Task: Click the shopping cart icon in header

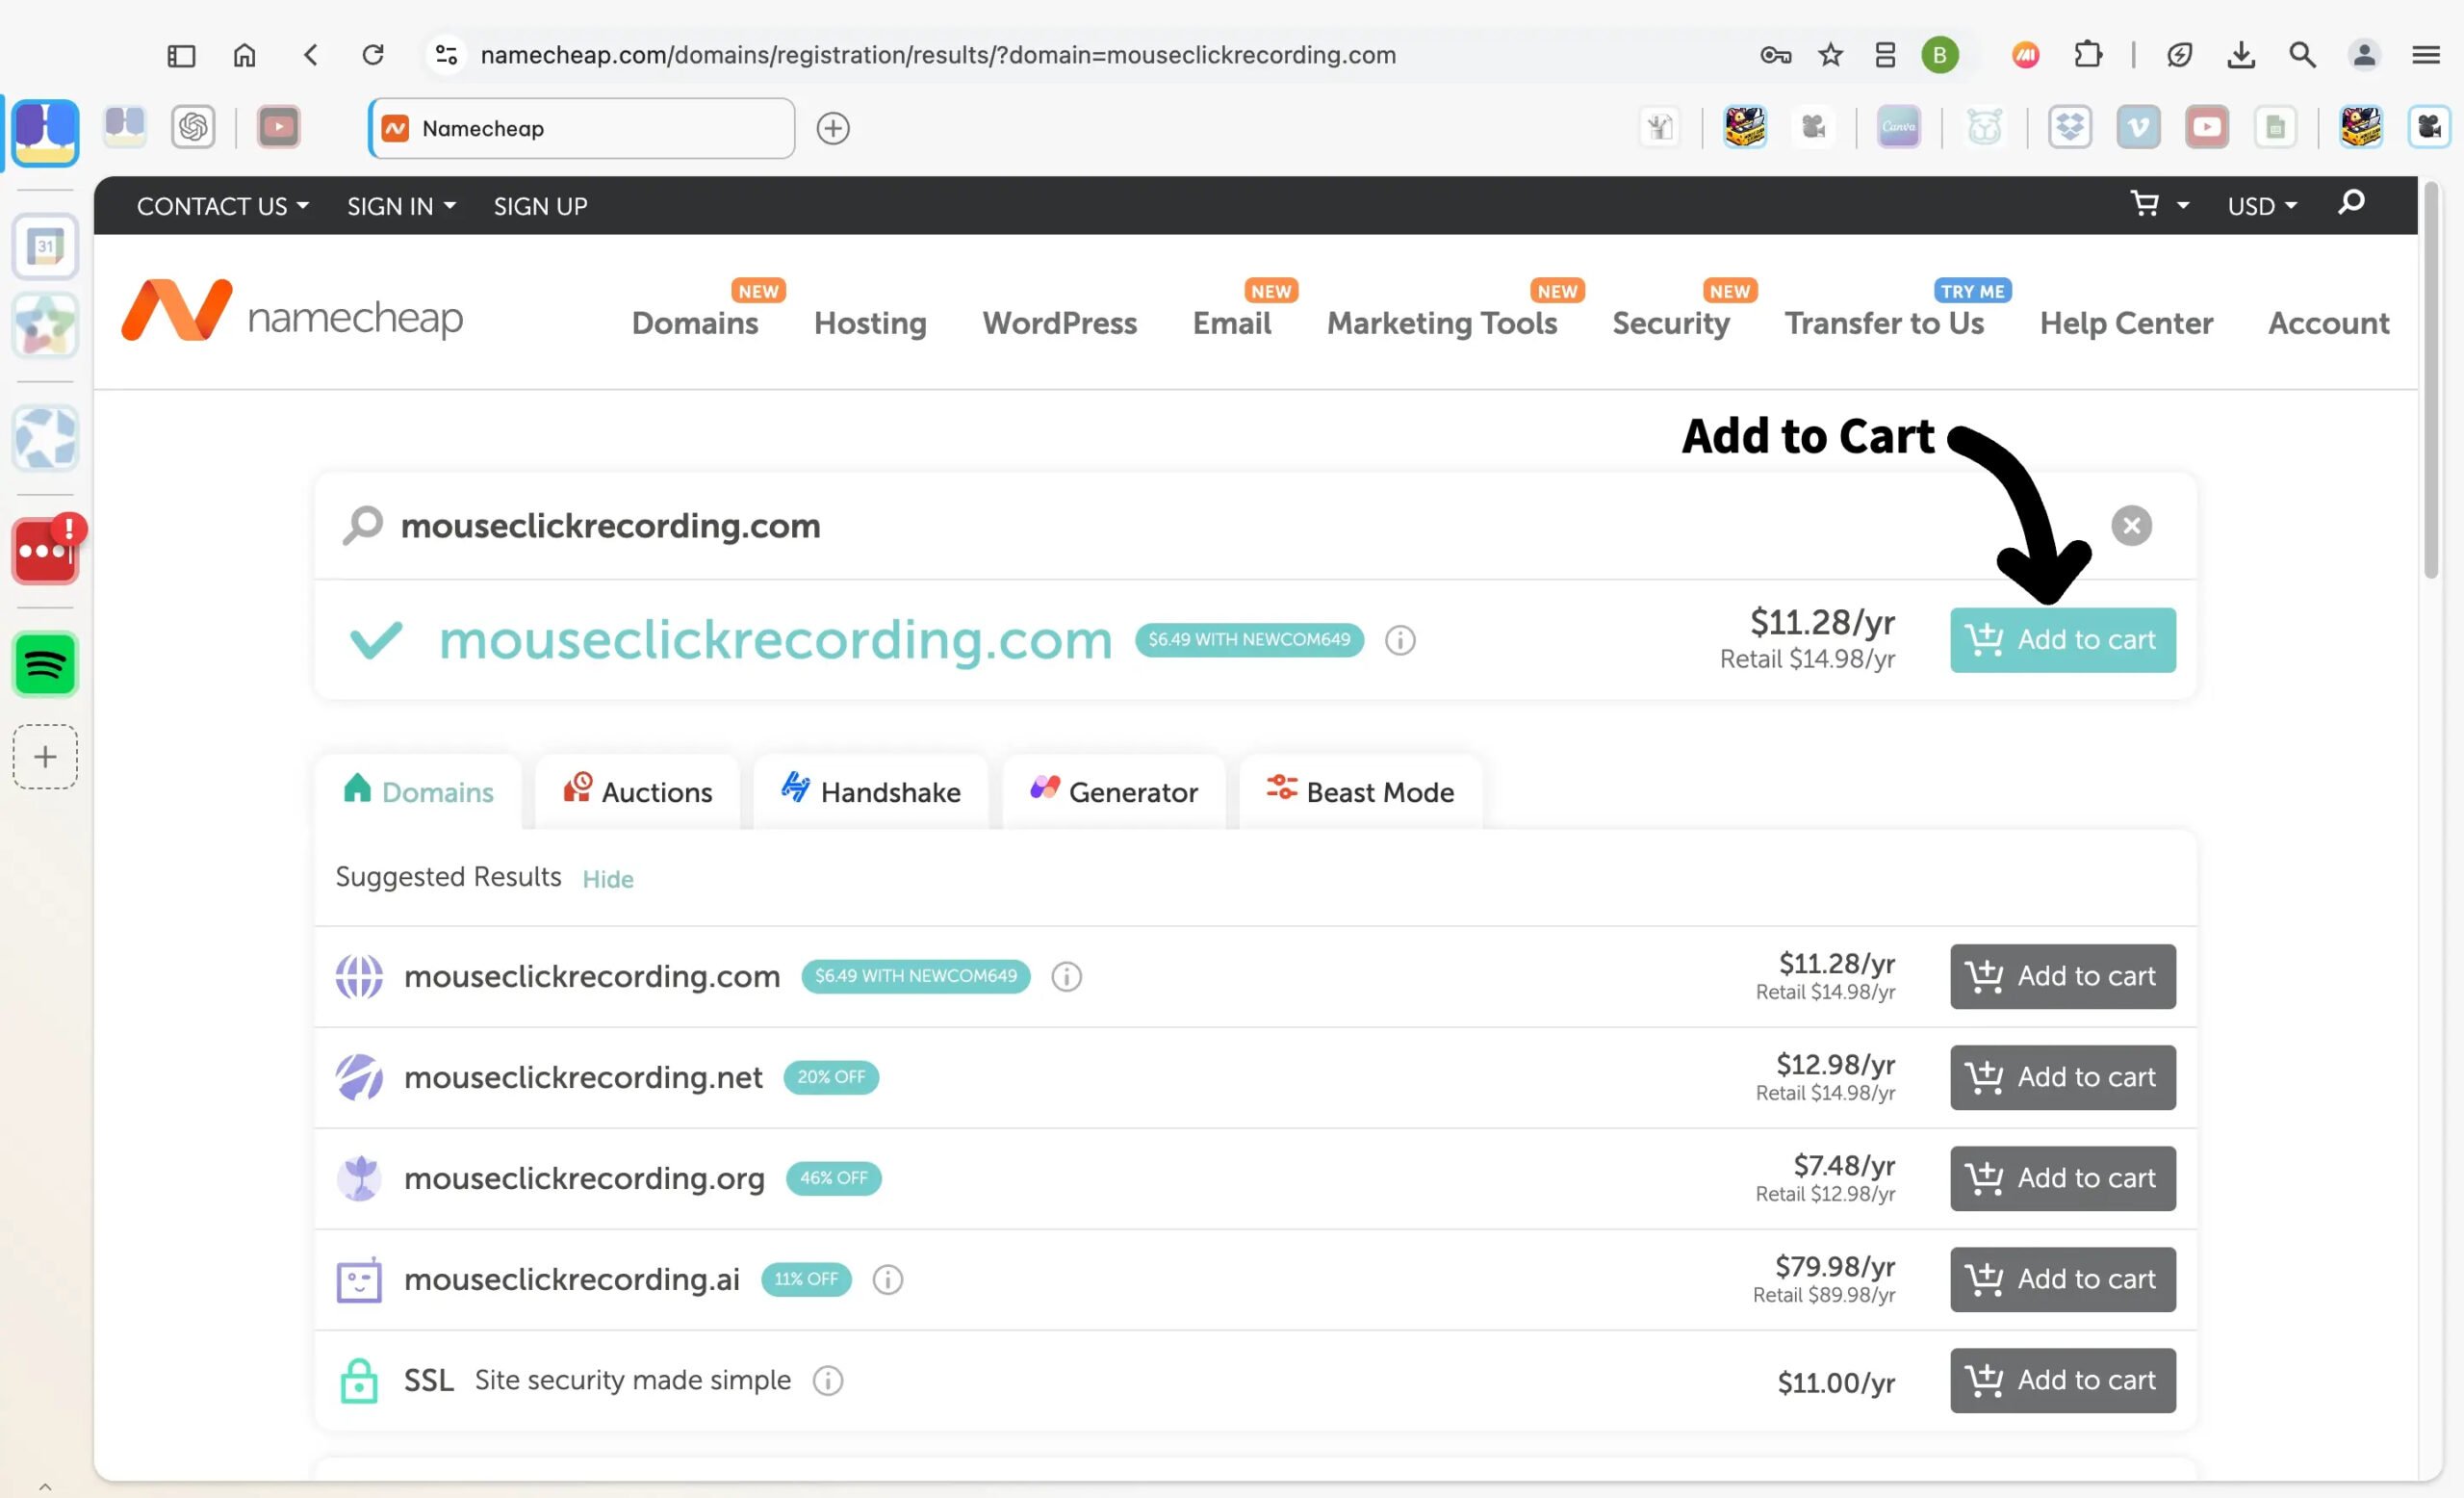Action: pyautogui.click(x=2145, y=205)
